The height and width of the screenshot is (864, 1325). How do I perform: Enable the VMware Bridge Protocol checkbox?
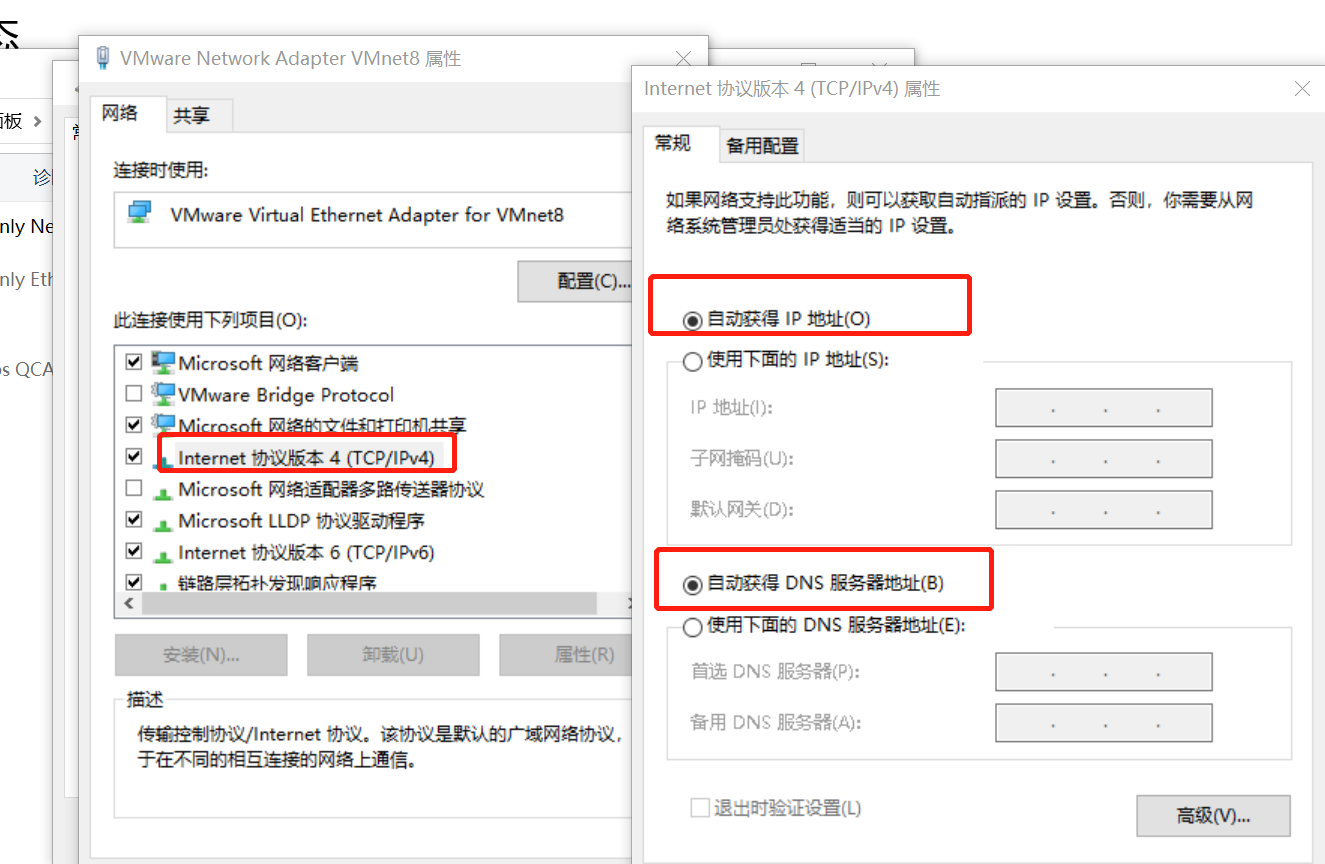click(134, 394)
